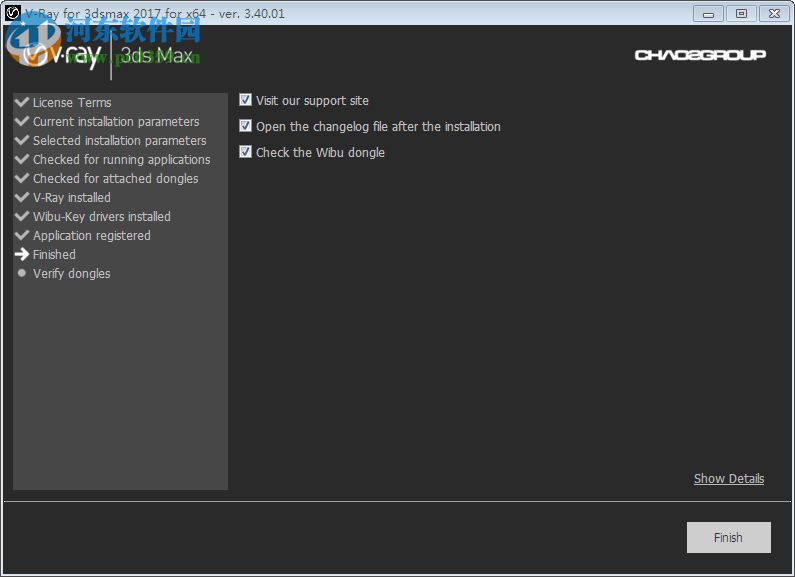Select the Finished step text
Image resolution: width=795 pixels, height=577 pixels.
coord(54,255)
